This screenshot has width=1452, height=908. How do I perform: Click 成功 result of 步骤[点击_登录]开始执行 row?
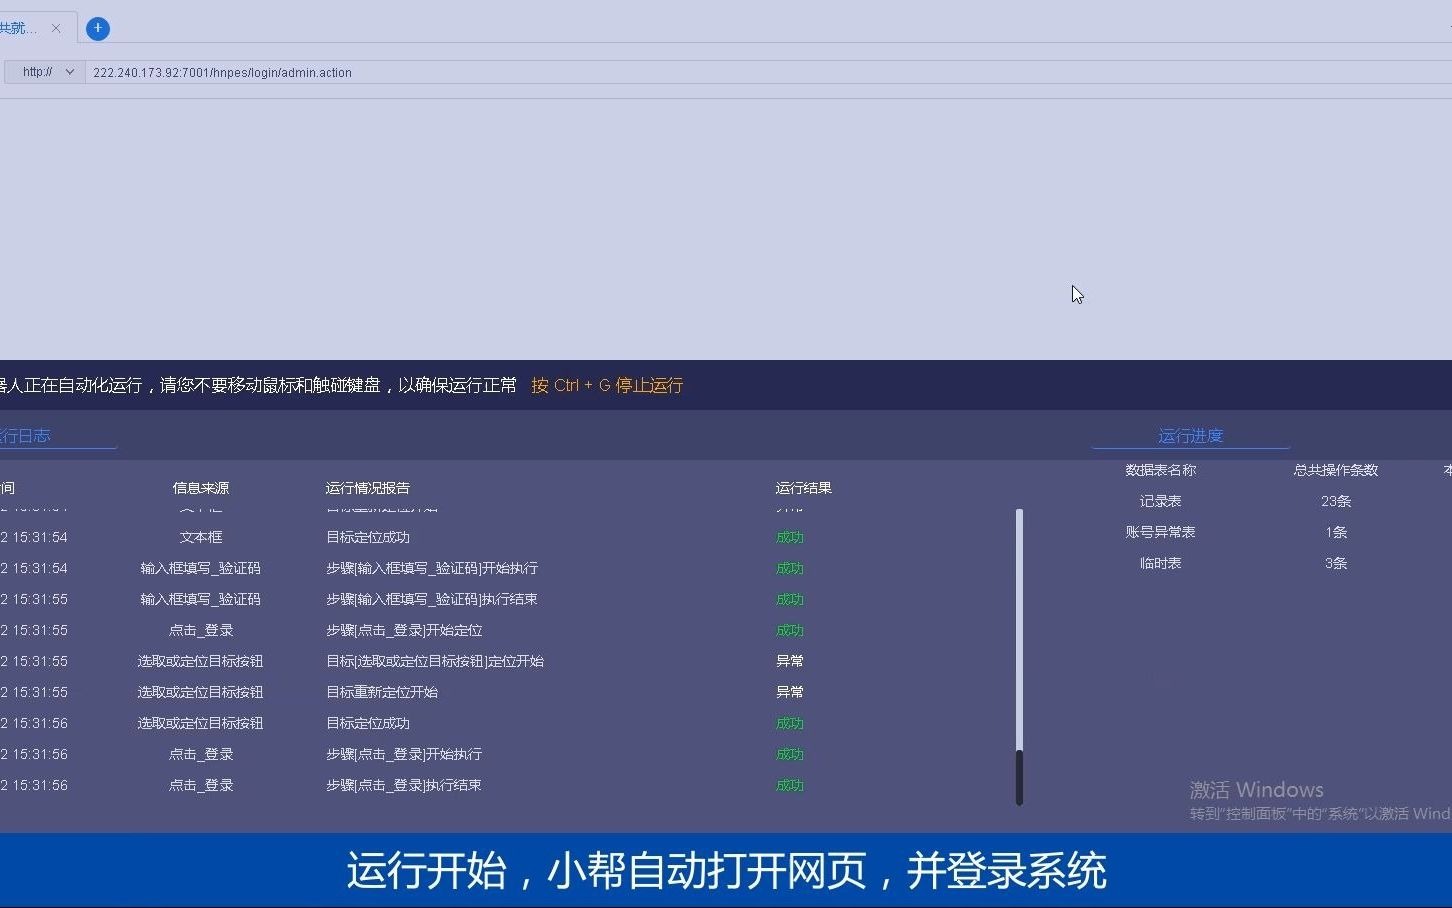[790, 754]
